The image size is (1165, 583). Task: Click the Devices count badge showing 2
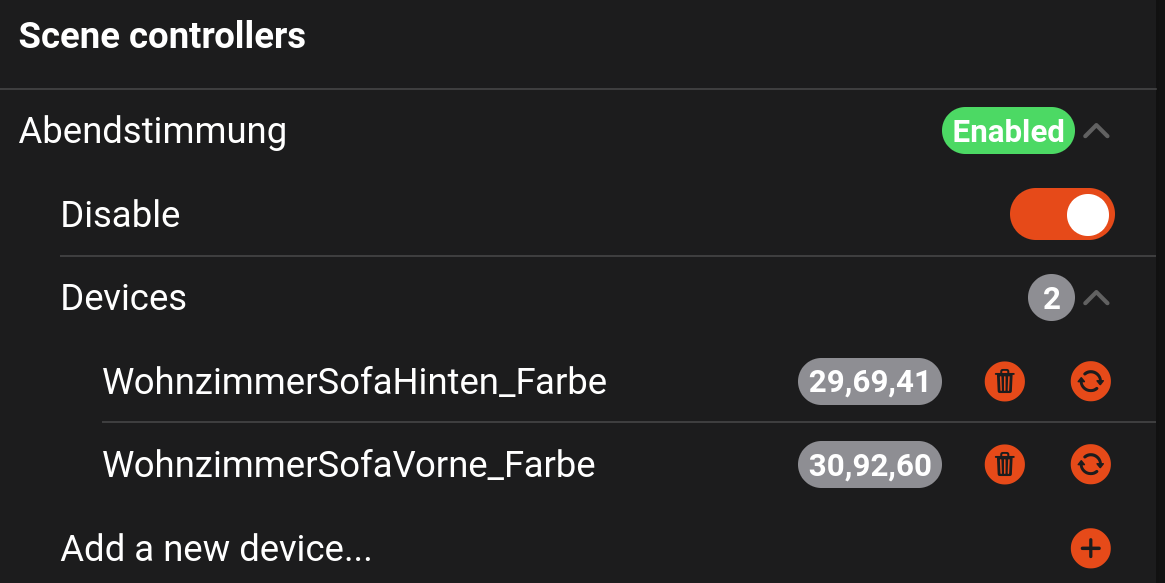coord(1051,298)
